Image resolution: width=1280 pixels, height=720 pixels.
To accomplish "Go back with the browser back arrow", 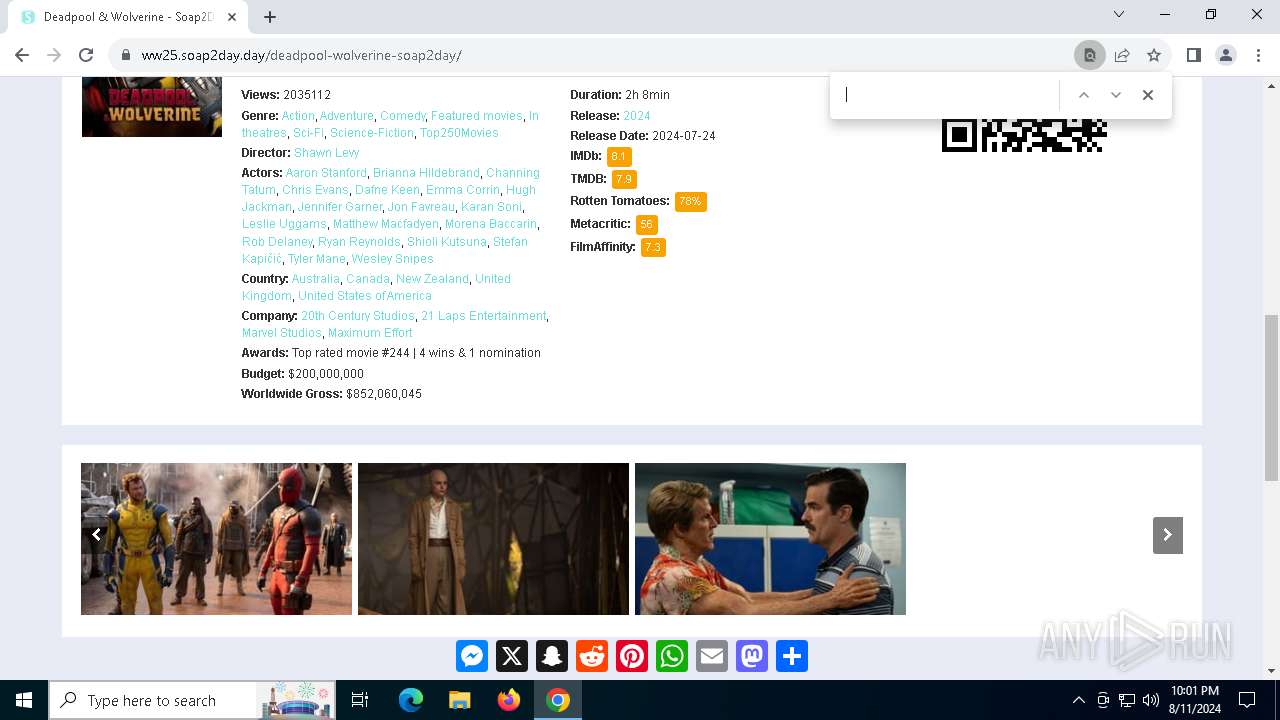I will click(22, 55).
